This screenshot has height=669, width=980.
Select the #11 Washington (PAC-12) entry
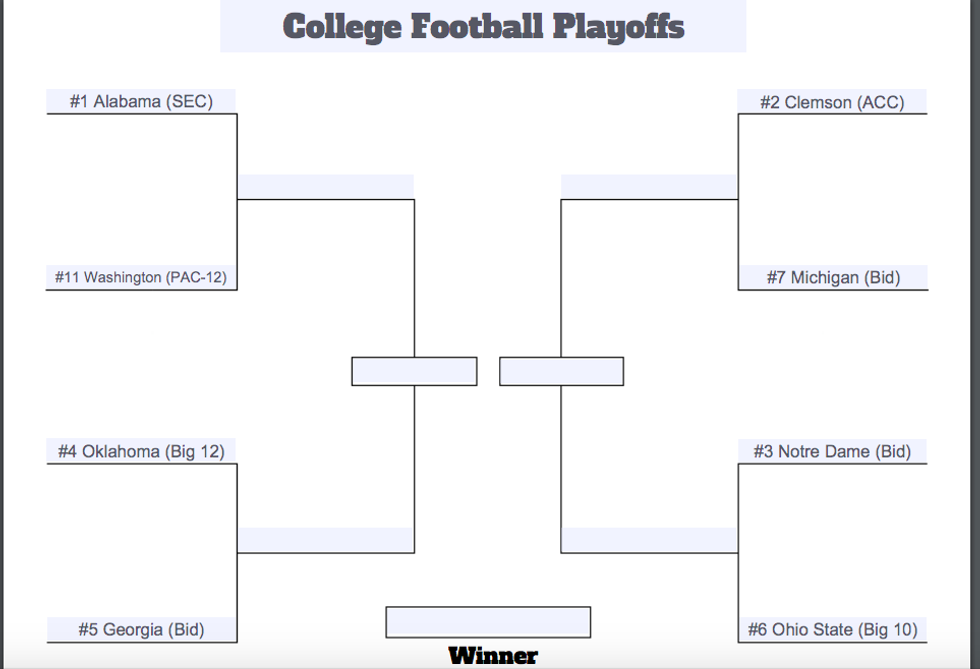pyautogui.click(x=141, y=277)
